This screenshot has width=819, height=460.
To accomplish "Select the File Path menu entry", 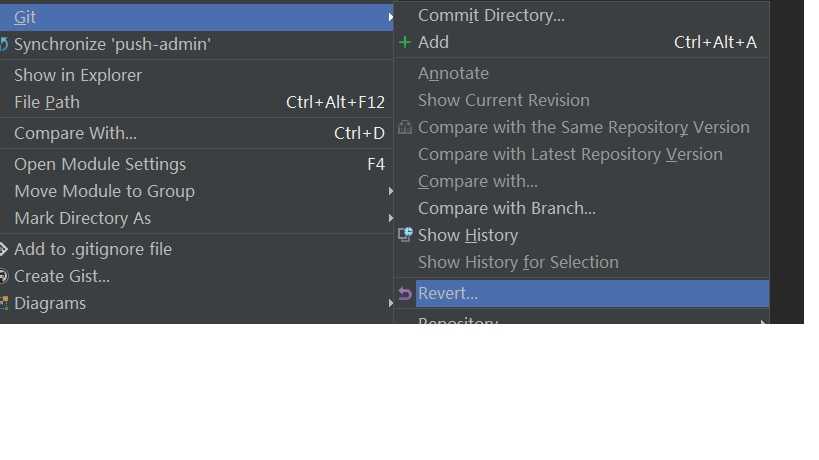I will tap(47, 102).
